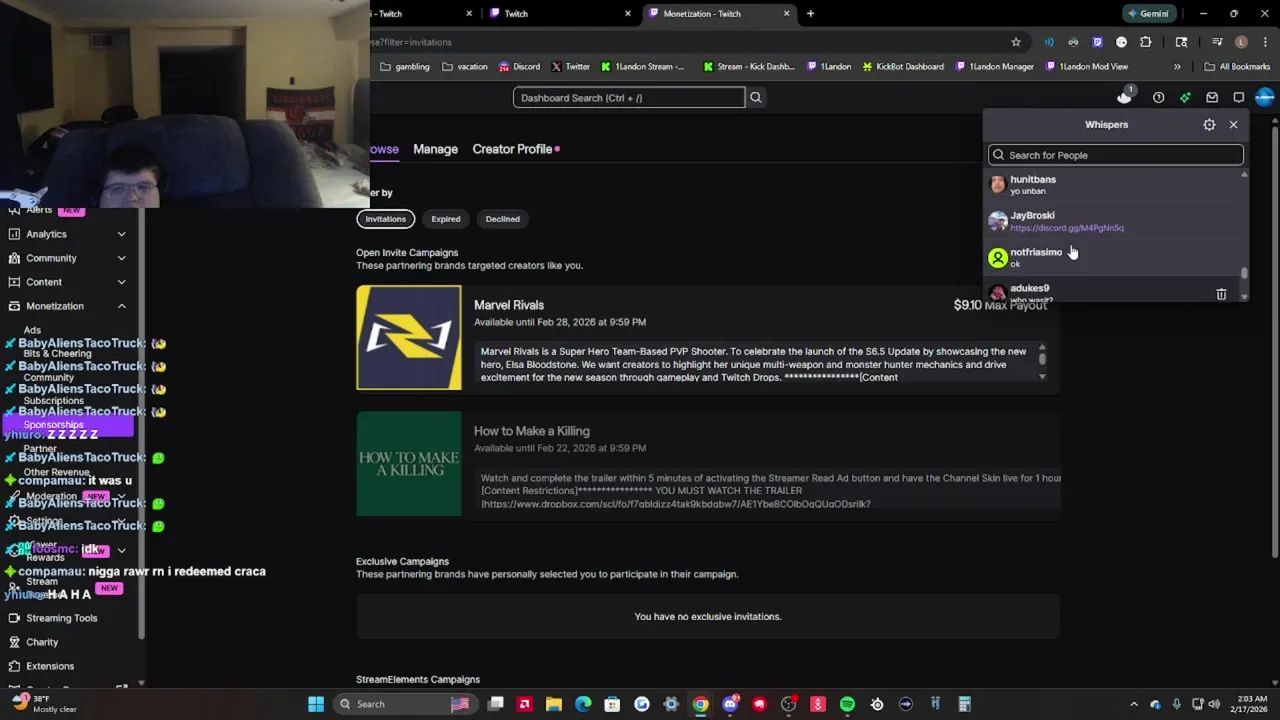Open Discord from the taskbar
The width and height of the screenshot is (1280, 720).
[730, 704]
